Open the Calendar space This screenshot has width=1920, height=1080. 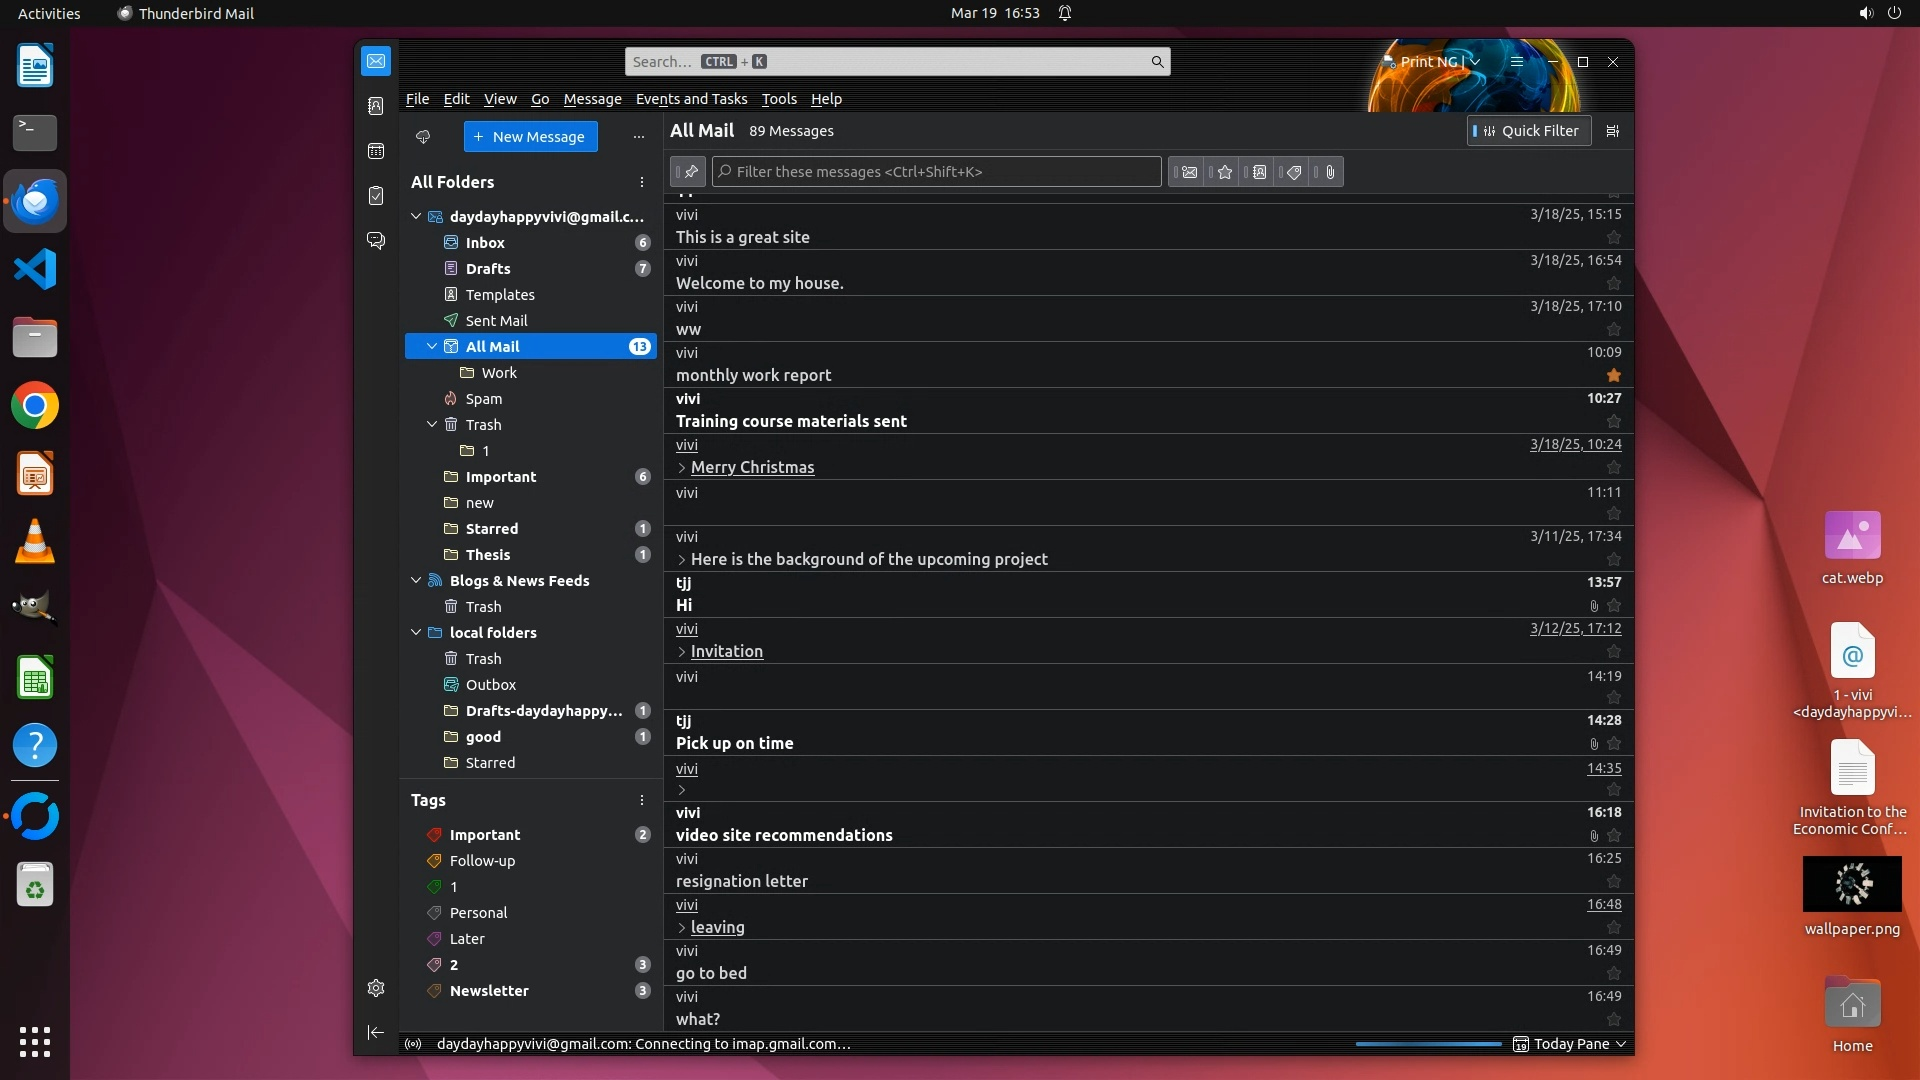coord(376,151)
